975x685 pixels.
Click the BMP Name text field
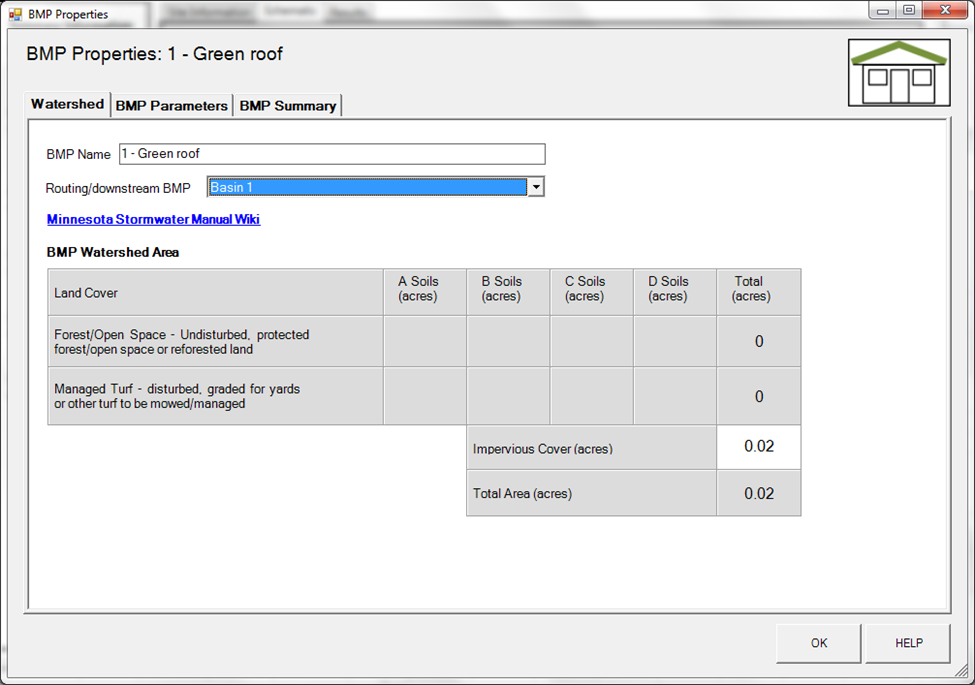point(331,154)
